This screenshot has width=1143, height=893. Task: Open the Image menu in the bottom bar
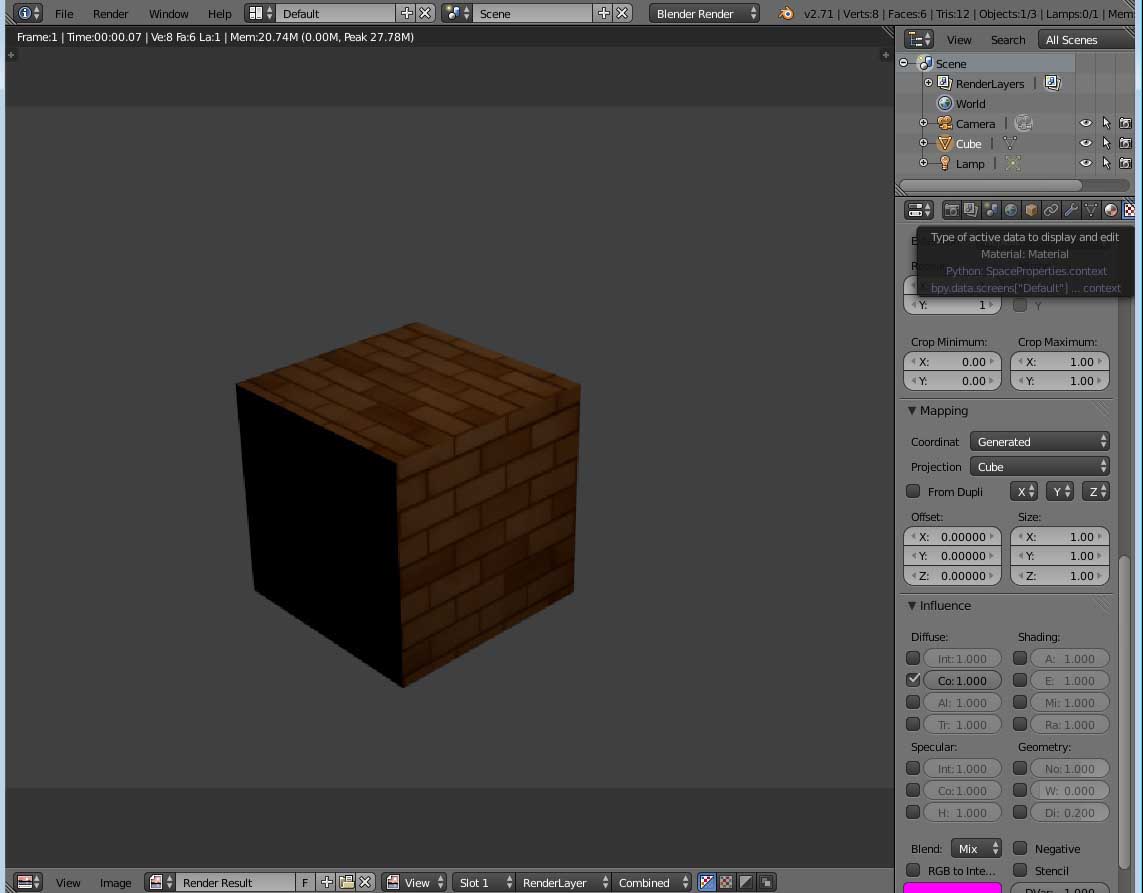(115, 882)
